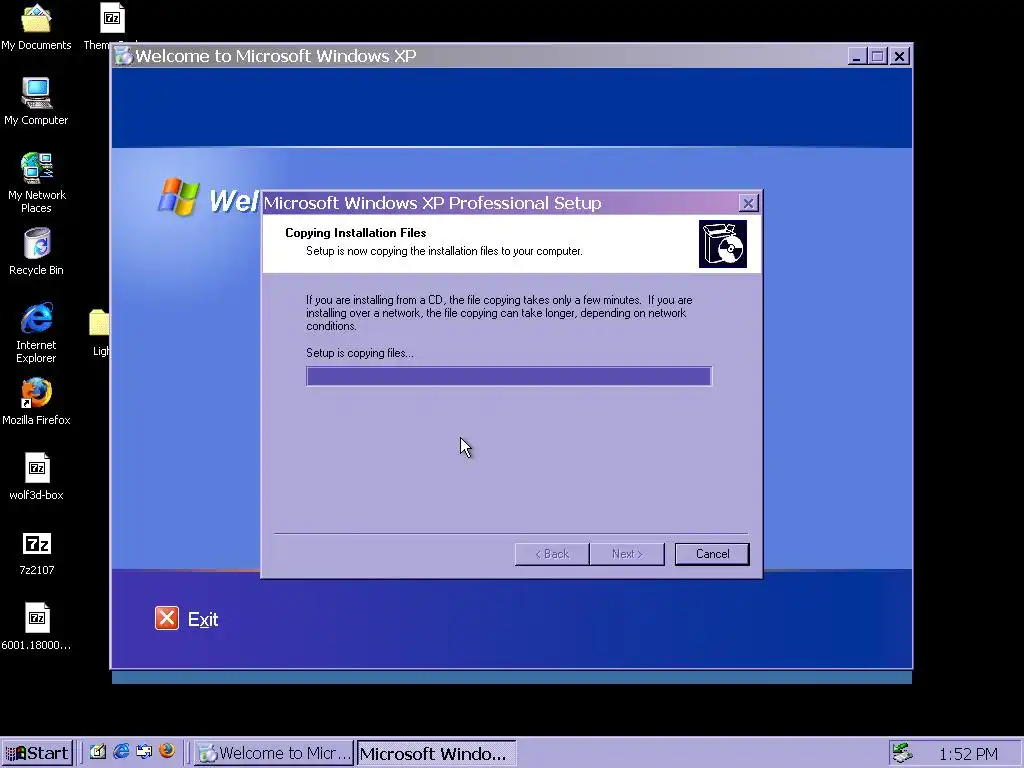1024x768 pixels.
Task: Launch Firefox from quick launch bar
Action: tap(167, 751)
